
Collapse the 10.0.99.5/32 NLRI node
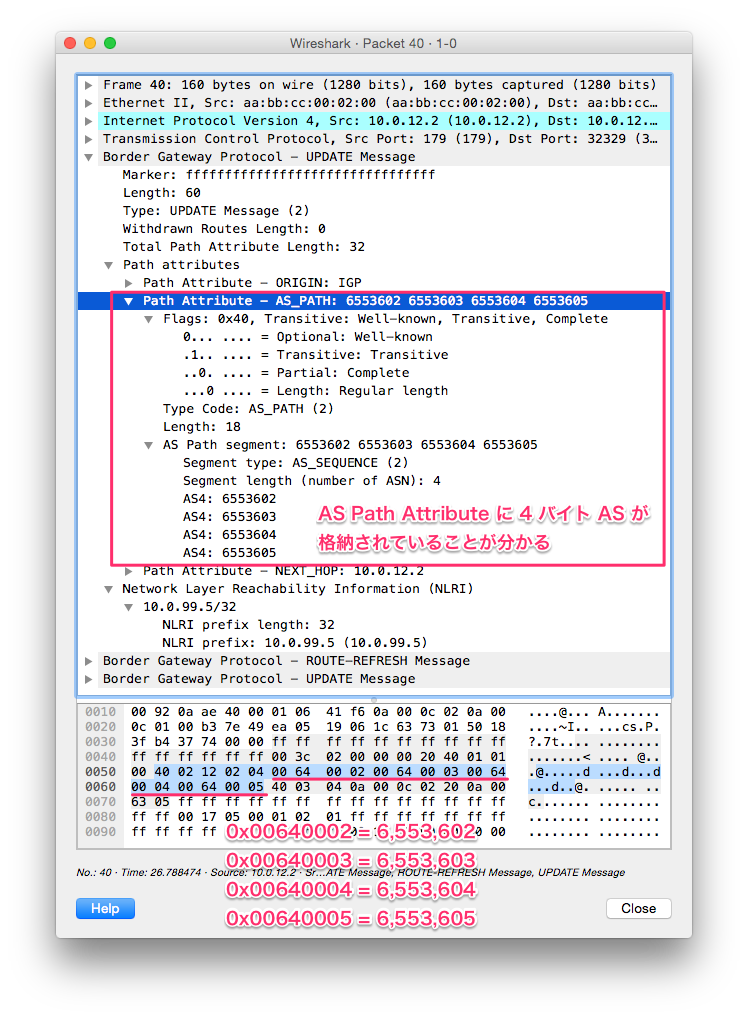tap(129, 607)
